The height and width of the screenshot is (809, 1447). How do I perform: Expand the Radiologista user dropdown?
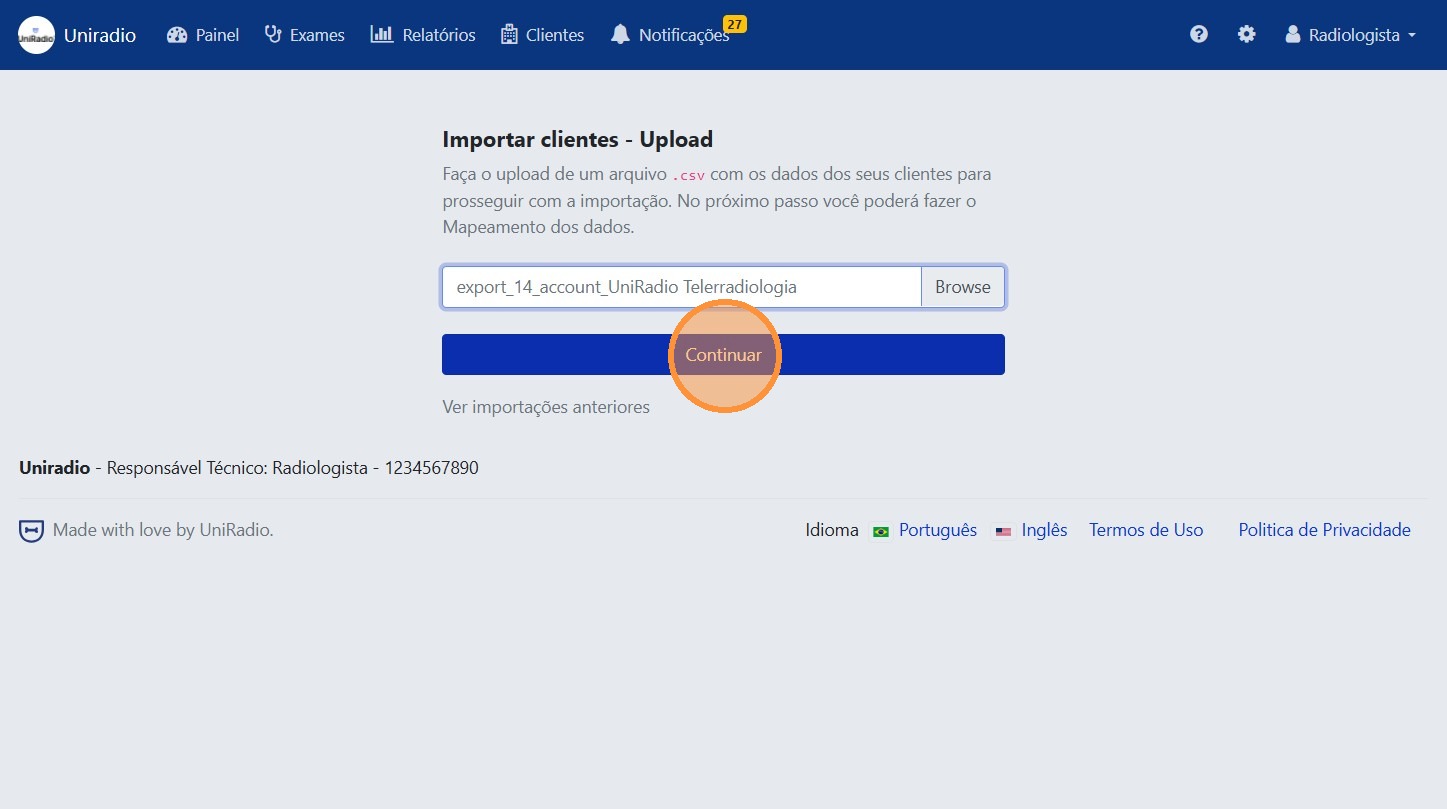pos(1351,35)
